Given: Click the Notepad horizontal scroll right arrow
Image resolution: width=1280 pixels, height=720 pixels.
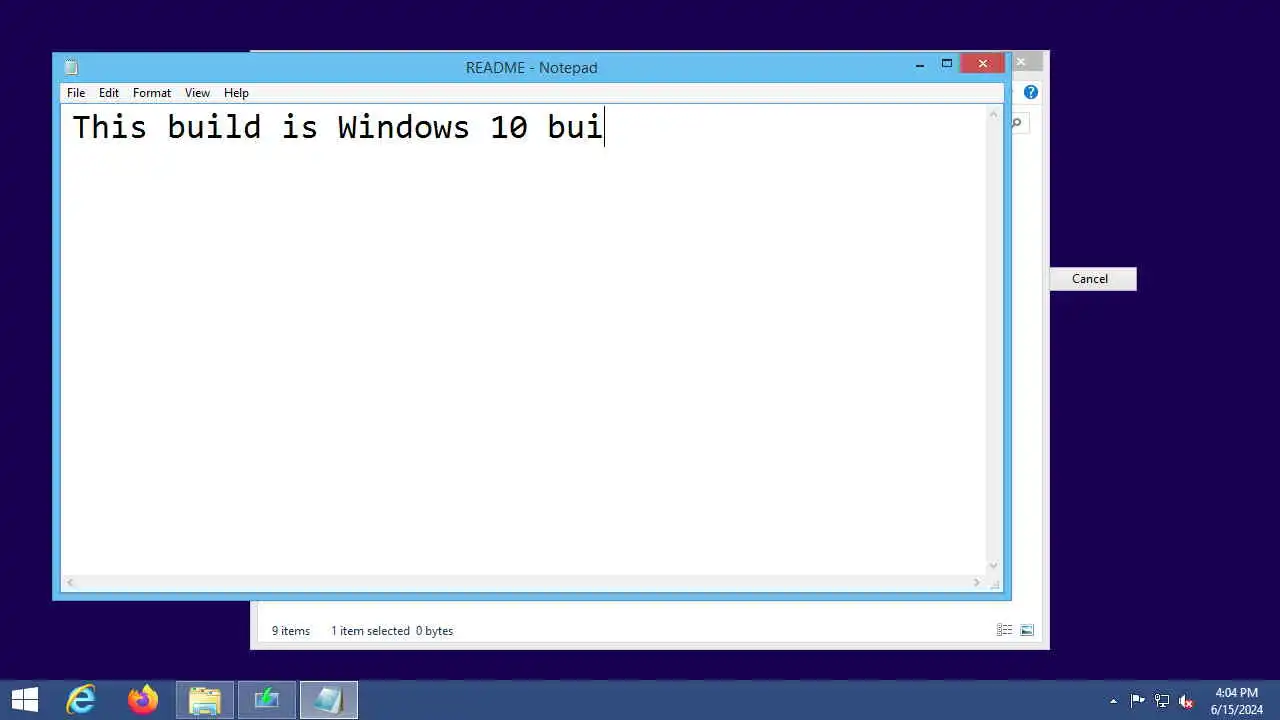Looking at the screenshot, I should [x=977, y=582].
